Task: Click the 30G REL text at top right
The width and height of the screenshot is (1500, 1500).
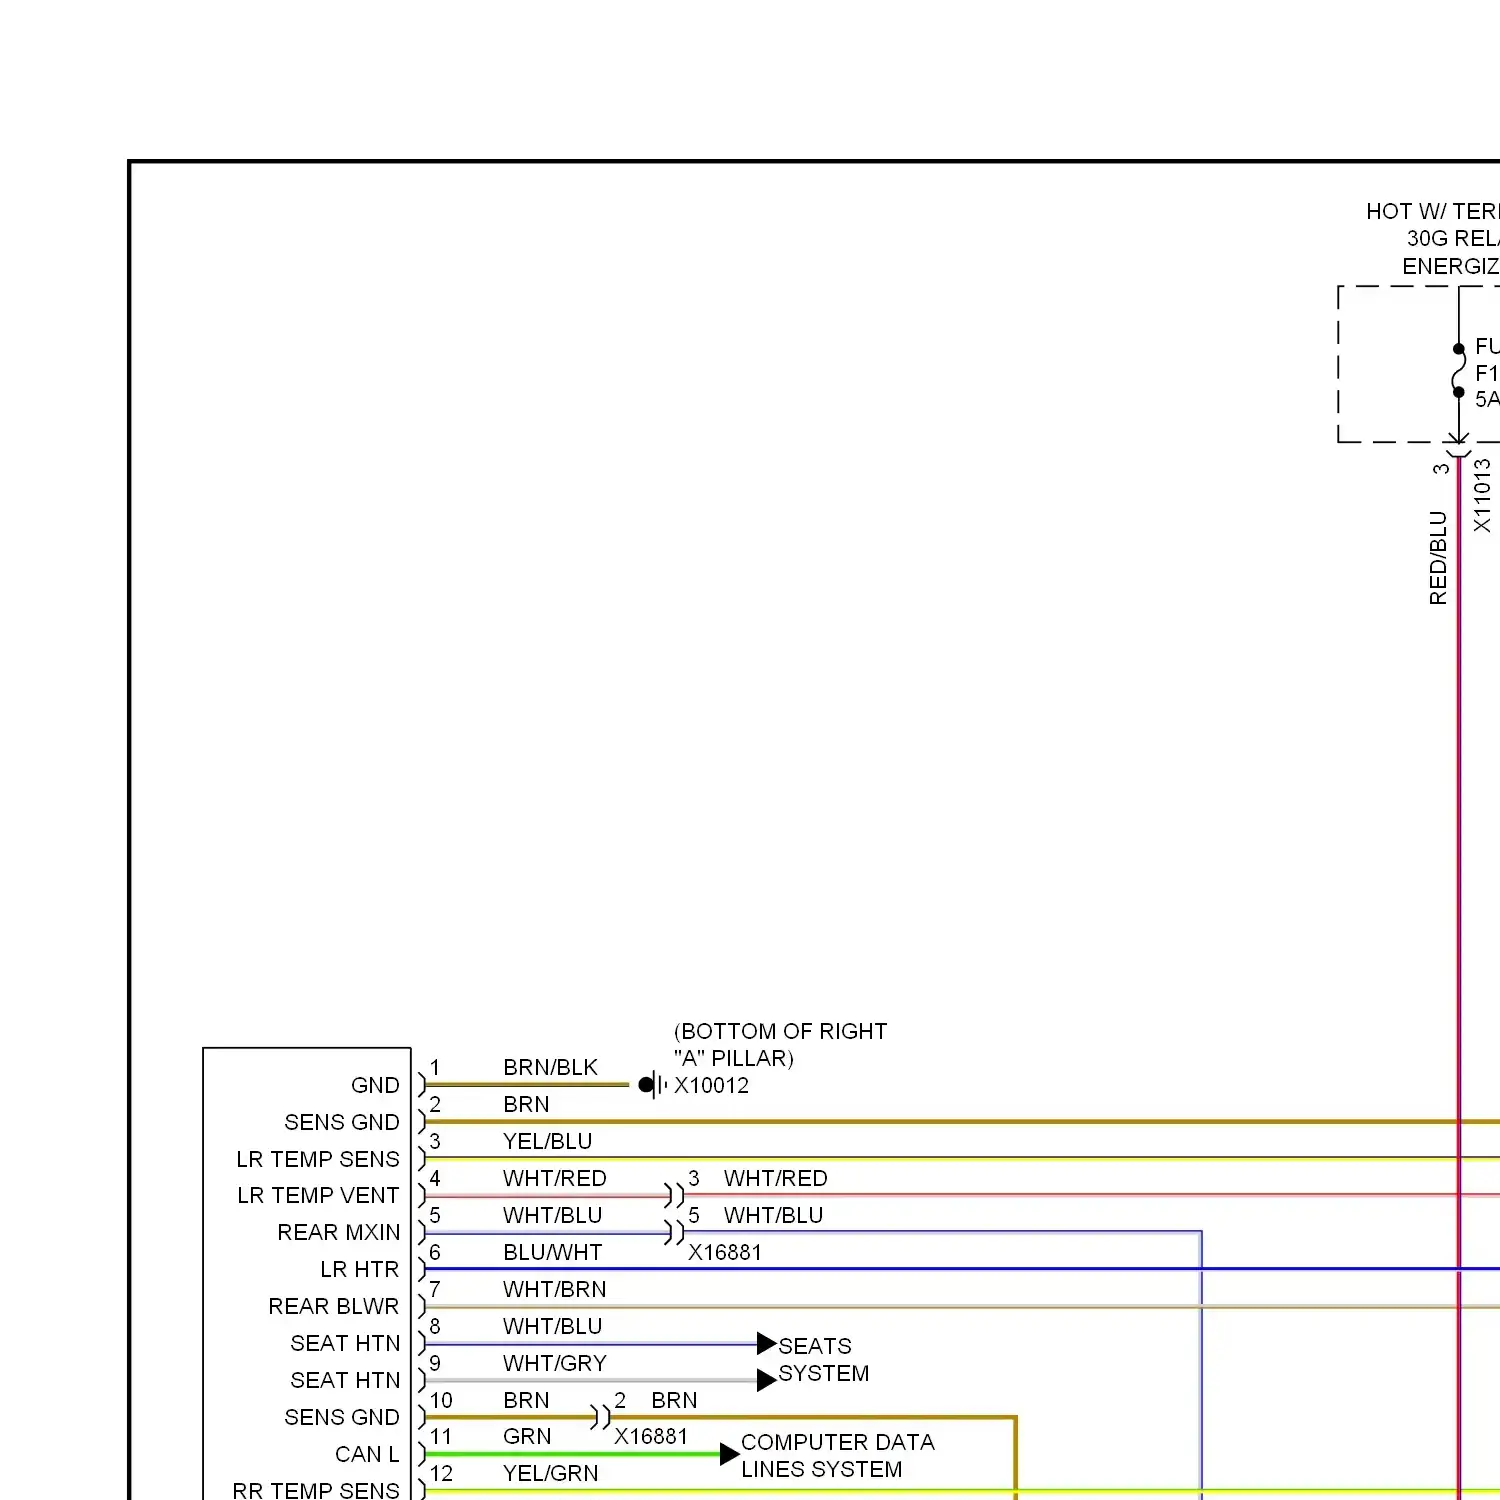Action: point(1452,238)
